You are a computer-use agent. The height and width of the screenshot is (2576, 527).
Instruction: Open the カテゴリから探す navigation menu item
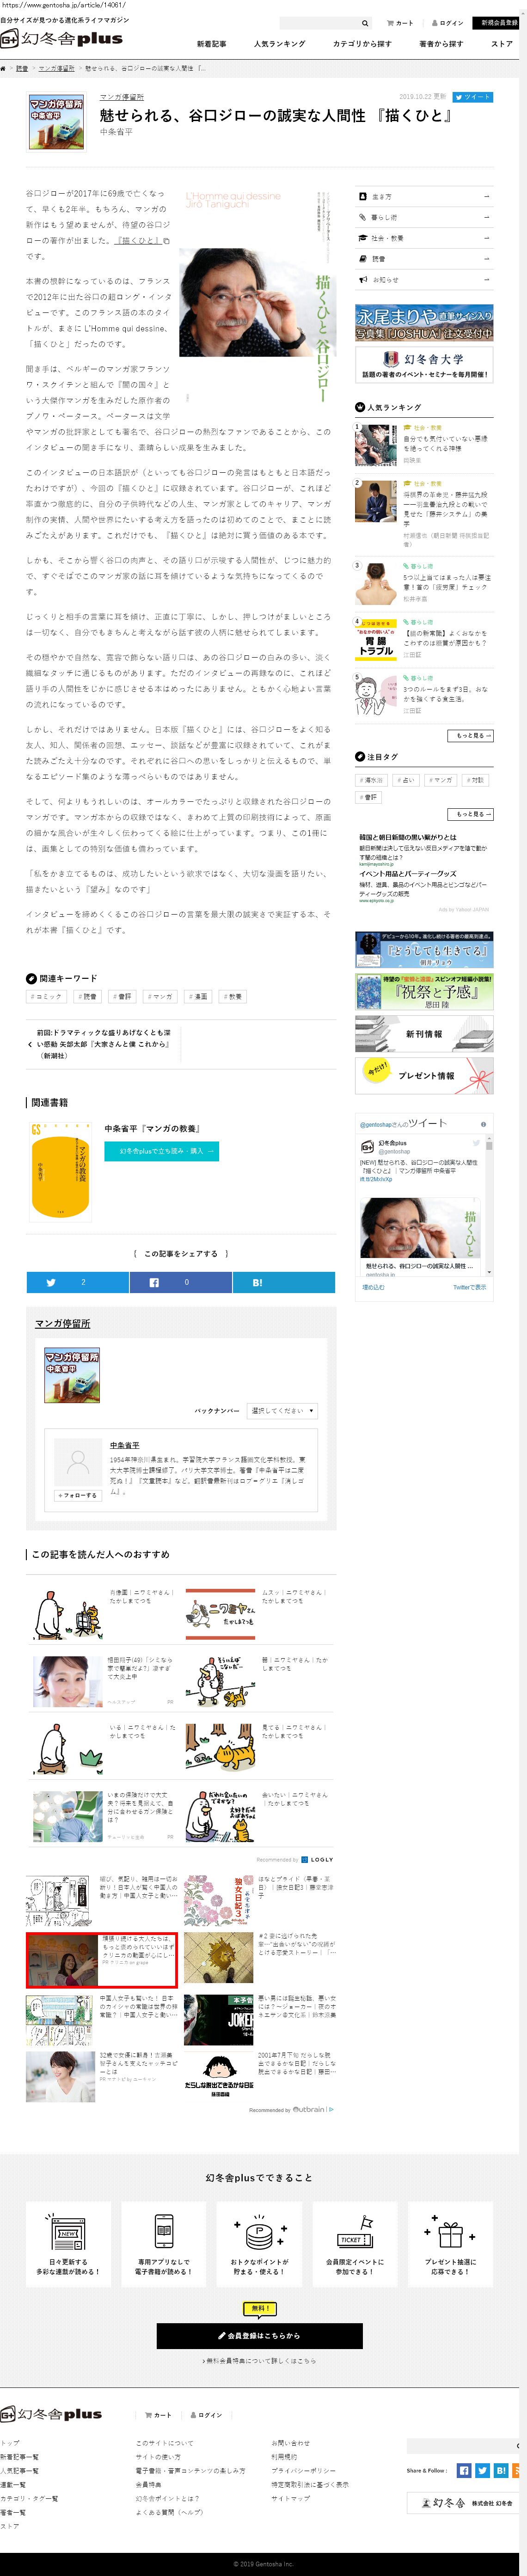tap(362, 44)
